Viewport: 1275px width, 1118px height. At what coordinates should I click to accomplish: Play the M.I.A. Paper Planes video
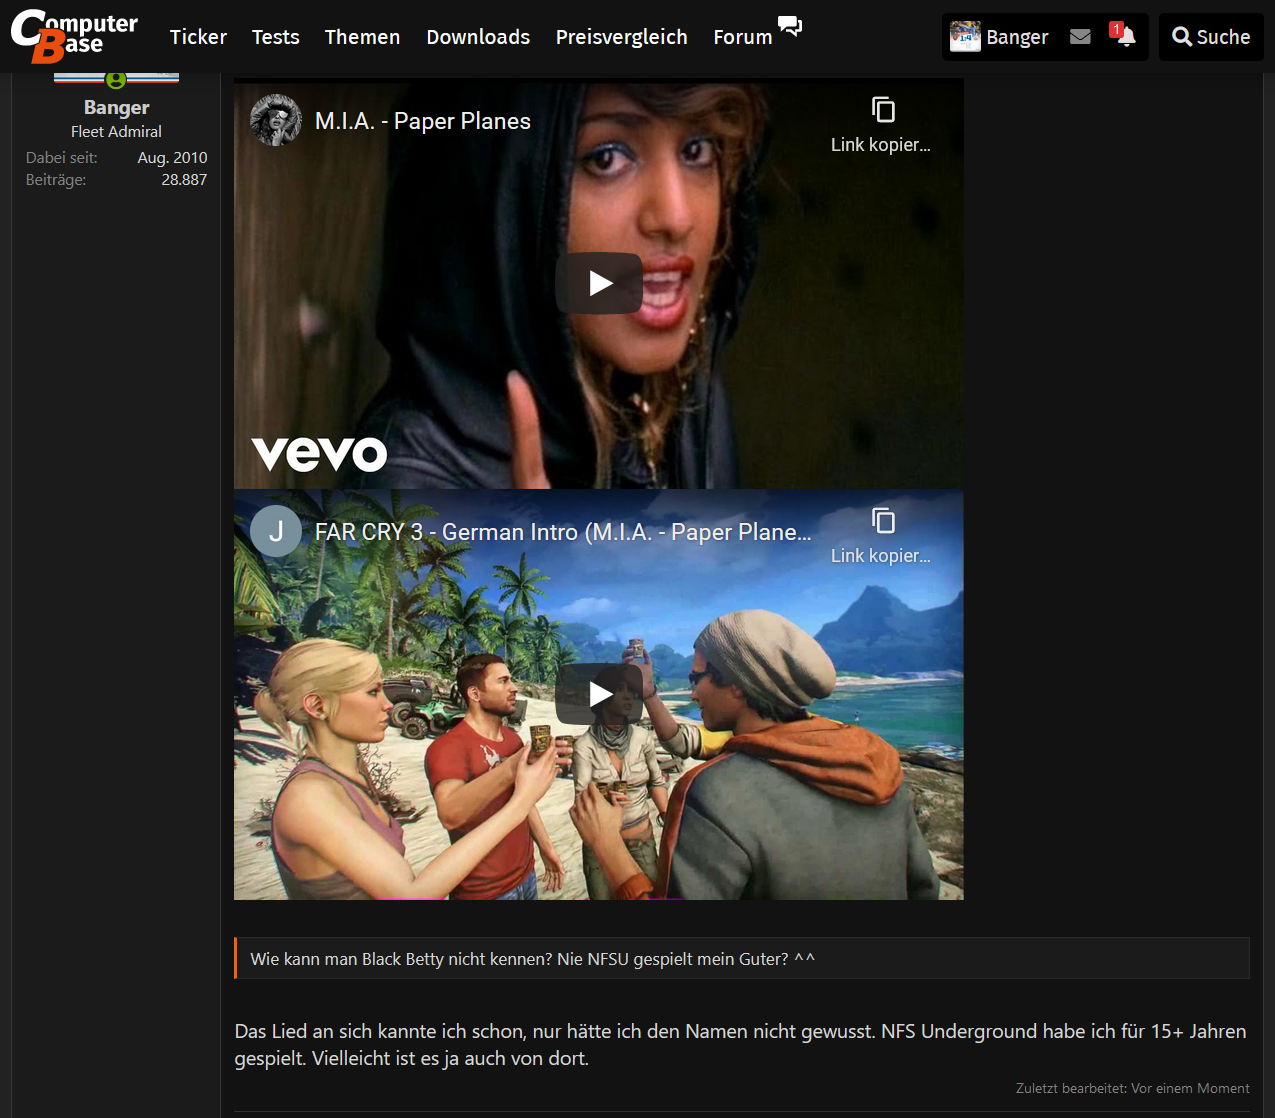click(599, 283)
